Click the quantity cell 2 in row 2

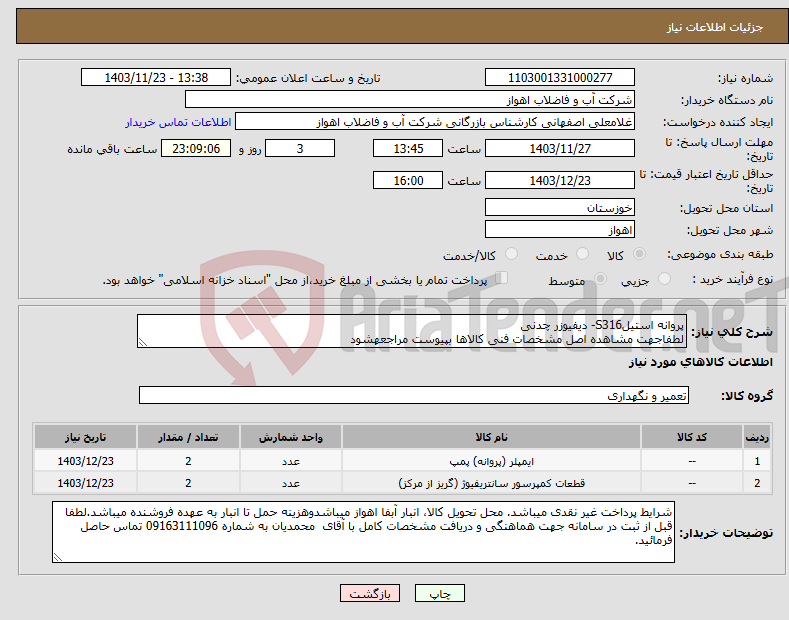[188, 483]
